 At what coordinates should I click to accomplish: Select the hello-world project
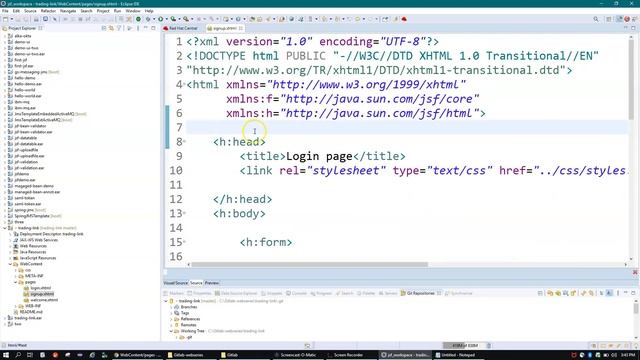pyautogui.click(x=24, y=90)
